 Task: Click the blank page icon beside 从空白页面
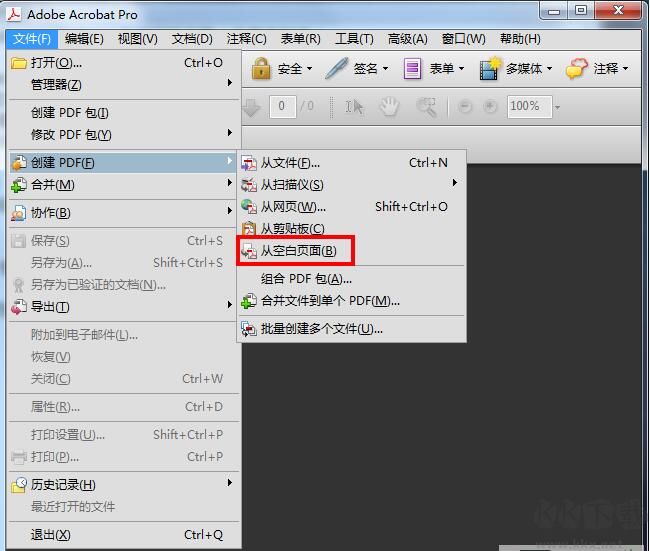coord(249,251)
